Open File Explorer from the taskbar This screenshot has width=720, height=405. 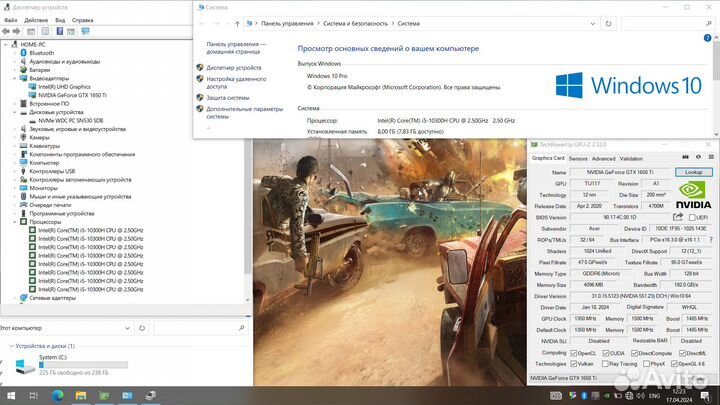pyautogui.click(x=81, y=395)
